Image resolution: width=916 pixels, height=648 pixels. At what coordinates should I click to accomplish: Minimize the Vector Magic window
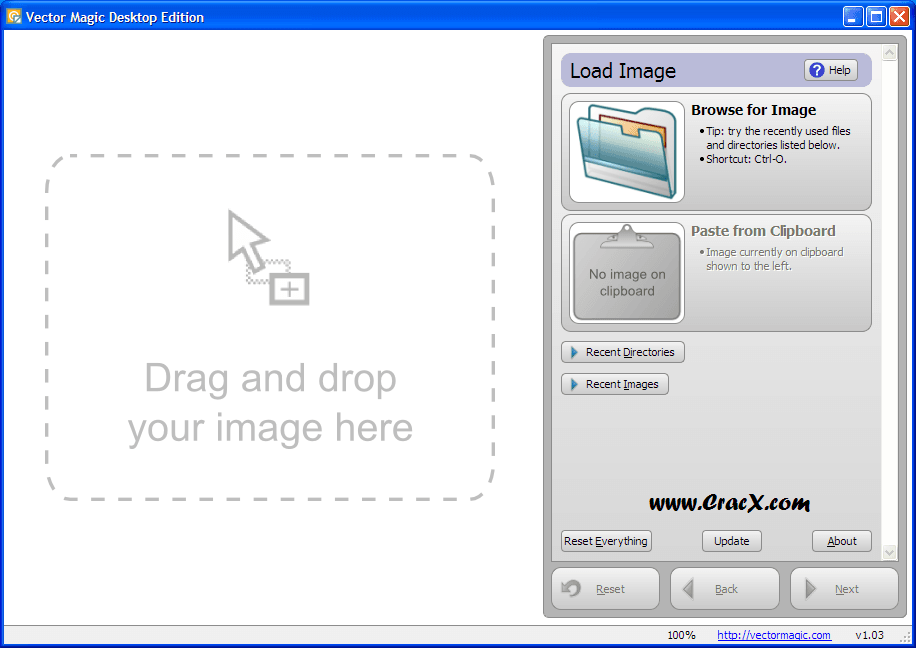853,16
